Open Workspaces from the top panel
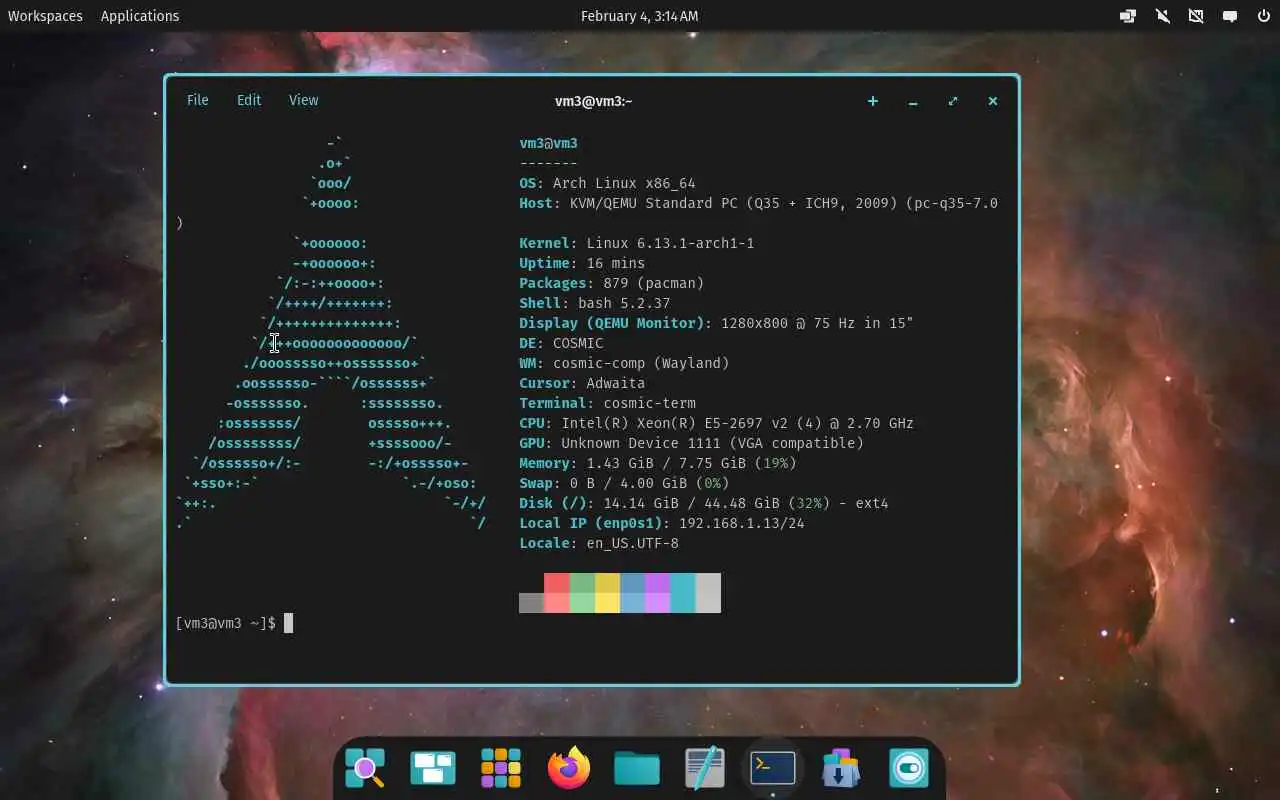 (x=45, y=16)
